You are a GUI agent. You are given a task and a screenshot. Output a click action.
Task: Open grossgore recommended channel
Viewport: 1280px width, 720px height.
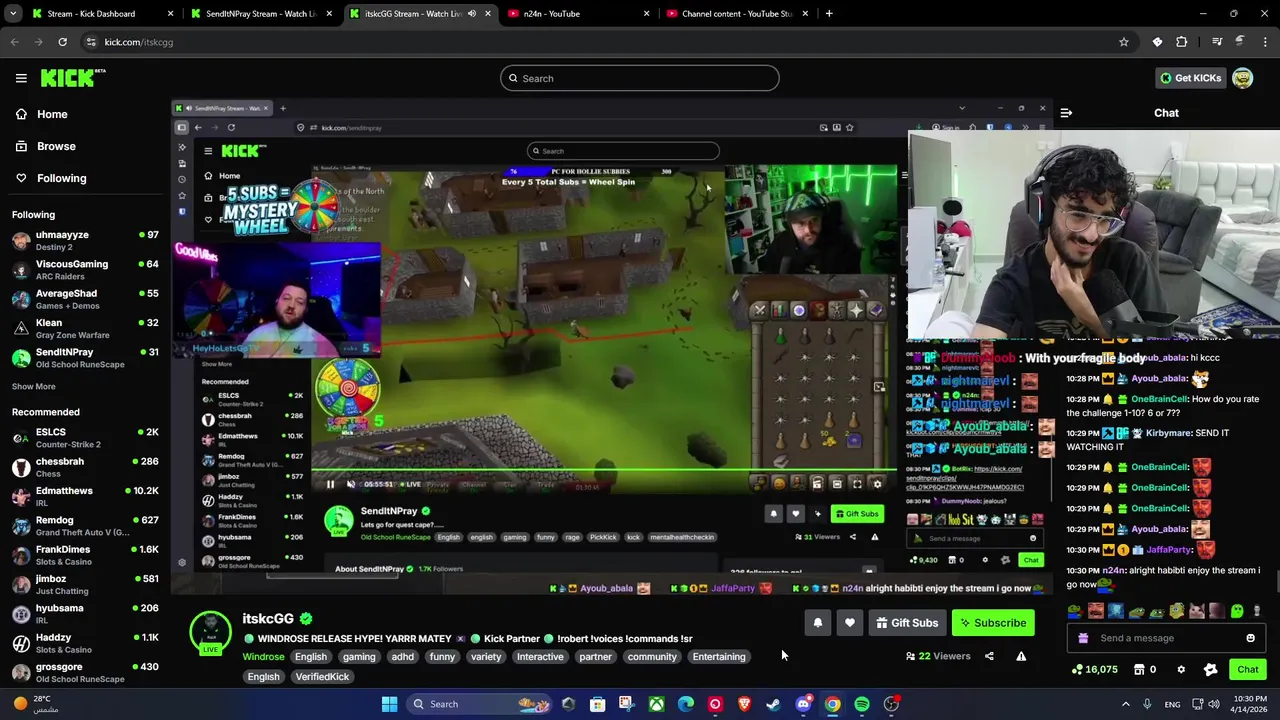(85, 672)
